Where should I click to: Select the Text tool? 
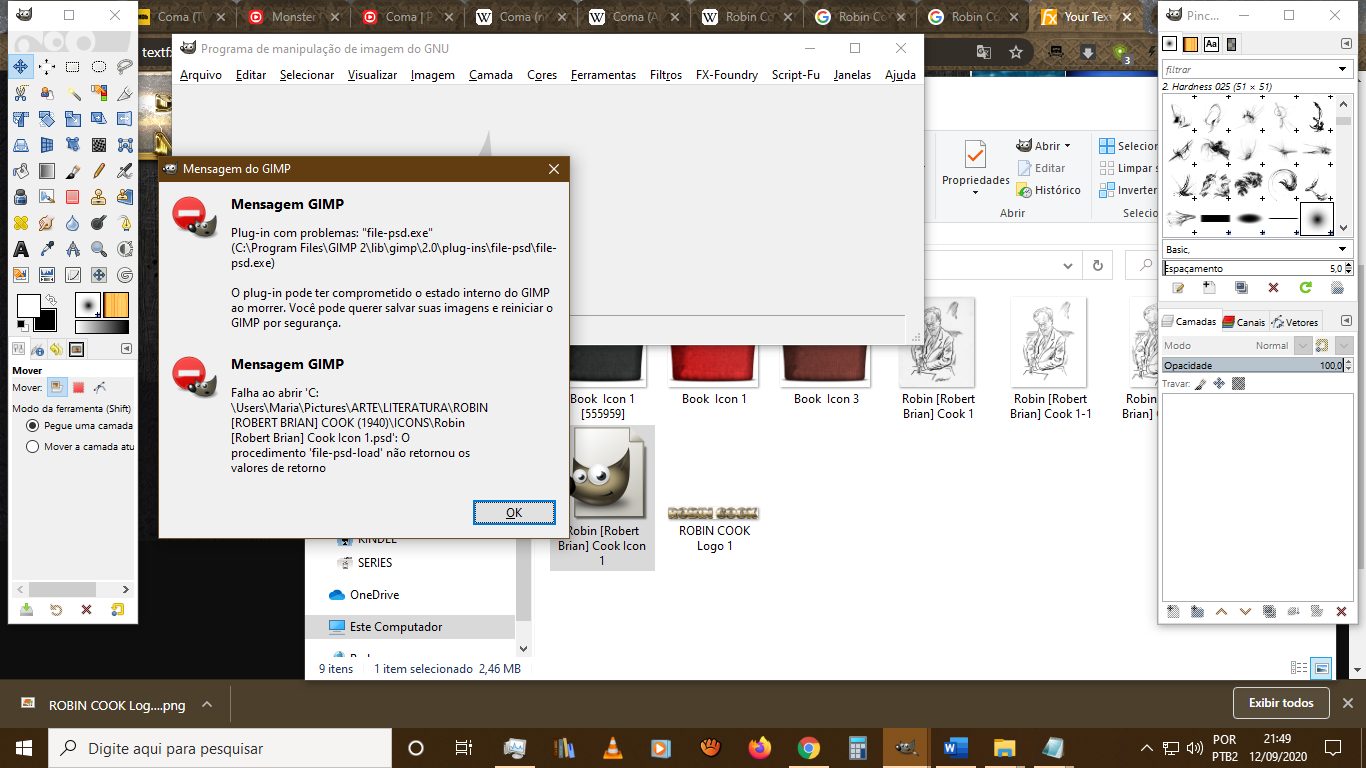pos(20,249)
